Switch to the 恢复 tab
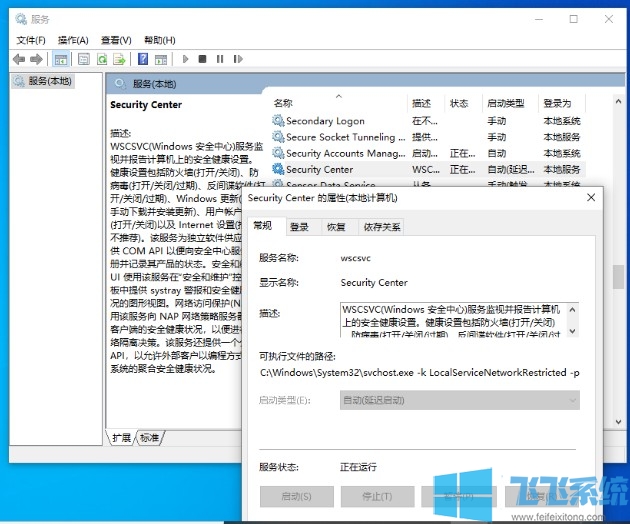630x524 pixels. pos(336,227)
